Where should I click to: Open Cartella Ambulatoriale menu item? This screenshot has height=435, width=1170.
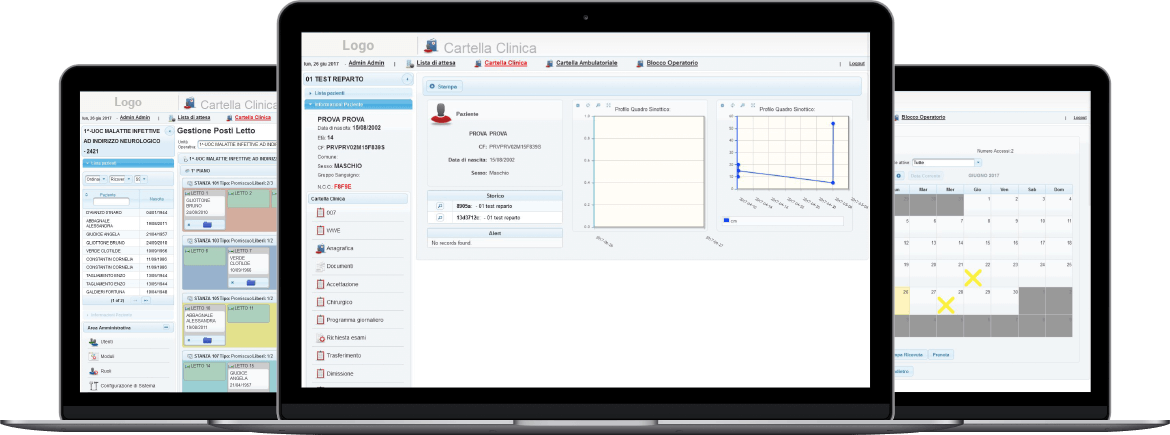(586, 63)
